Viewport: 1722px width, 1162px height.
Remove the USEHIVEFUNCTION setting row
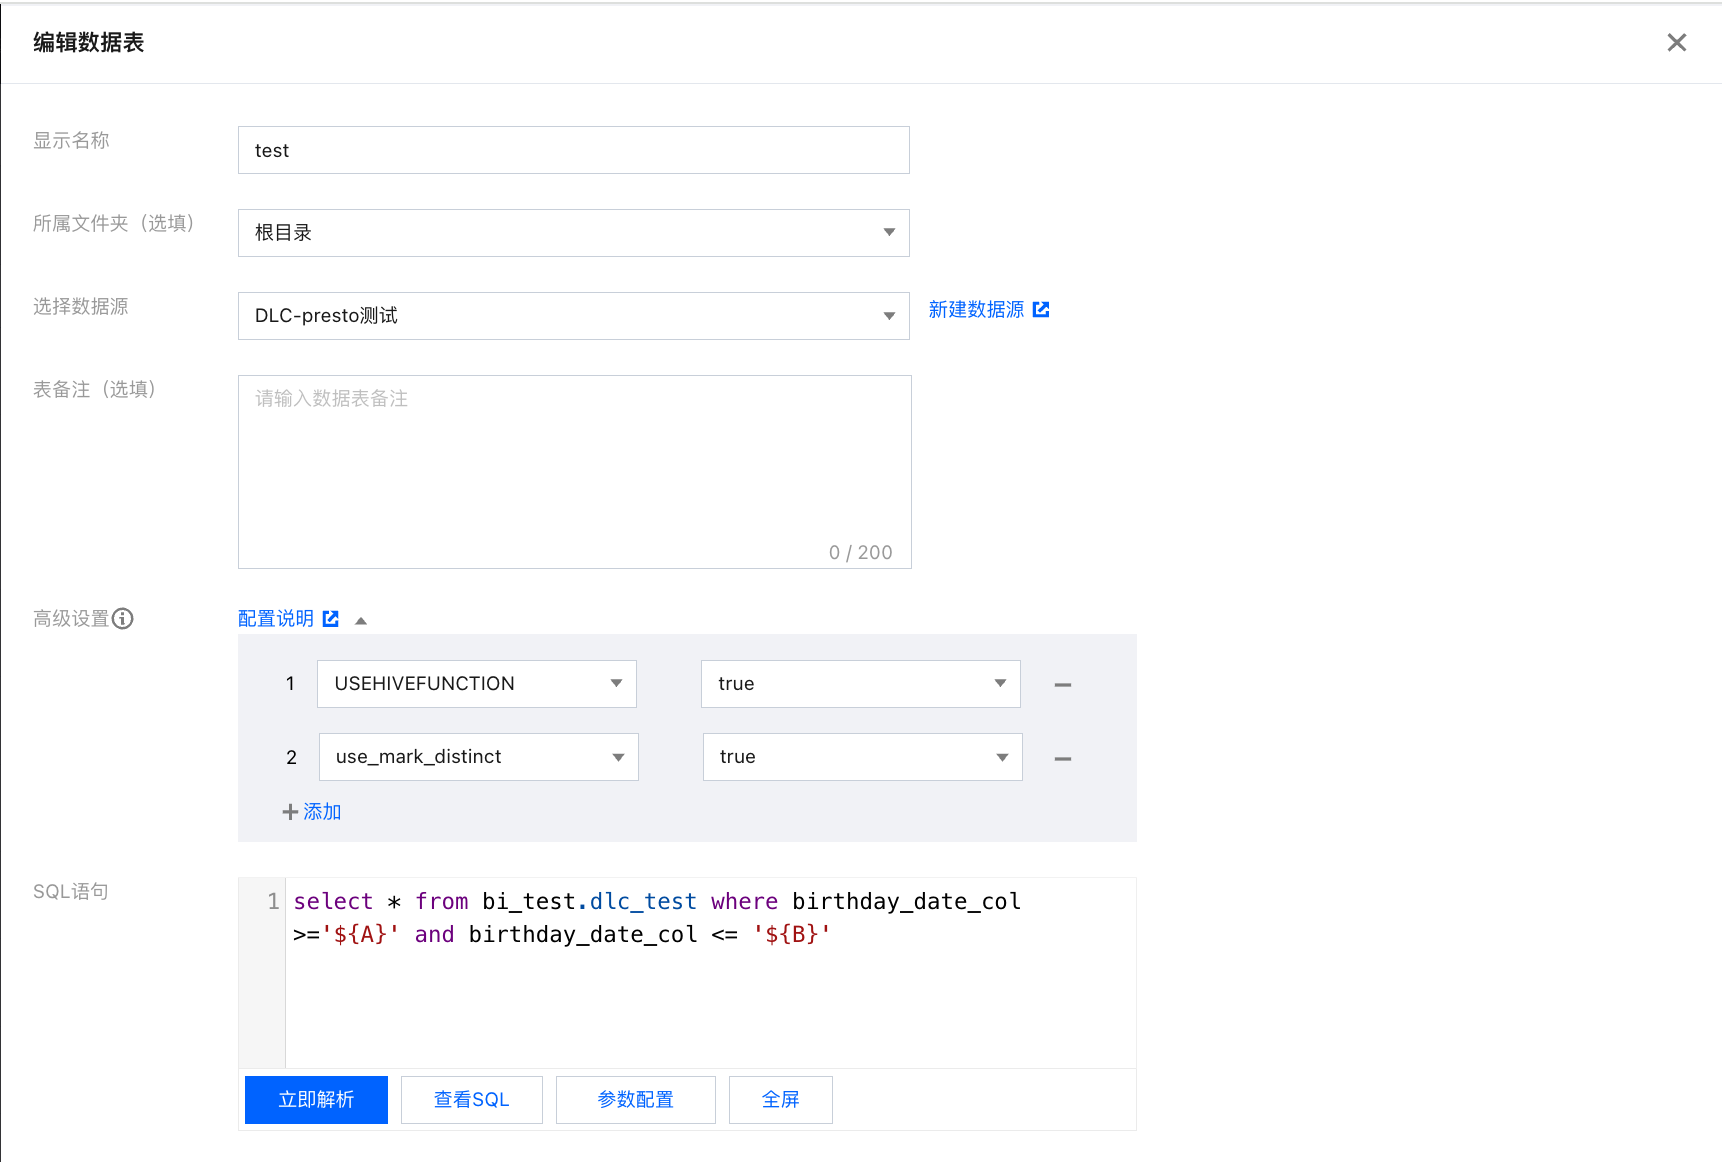pyautogui.click(x=1062, y=685)
